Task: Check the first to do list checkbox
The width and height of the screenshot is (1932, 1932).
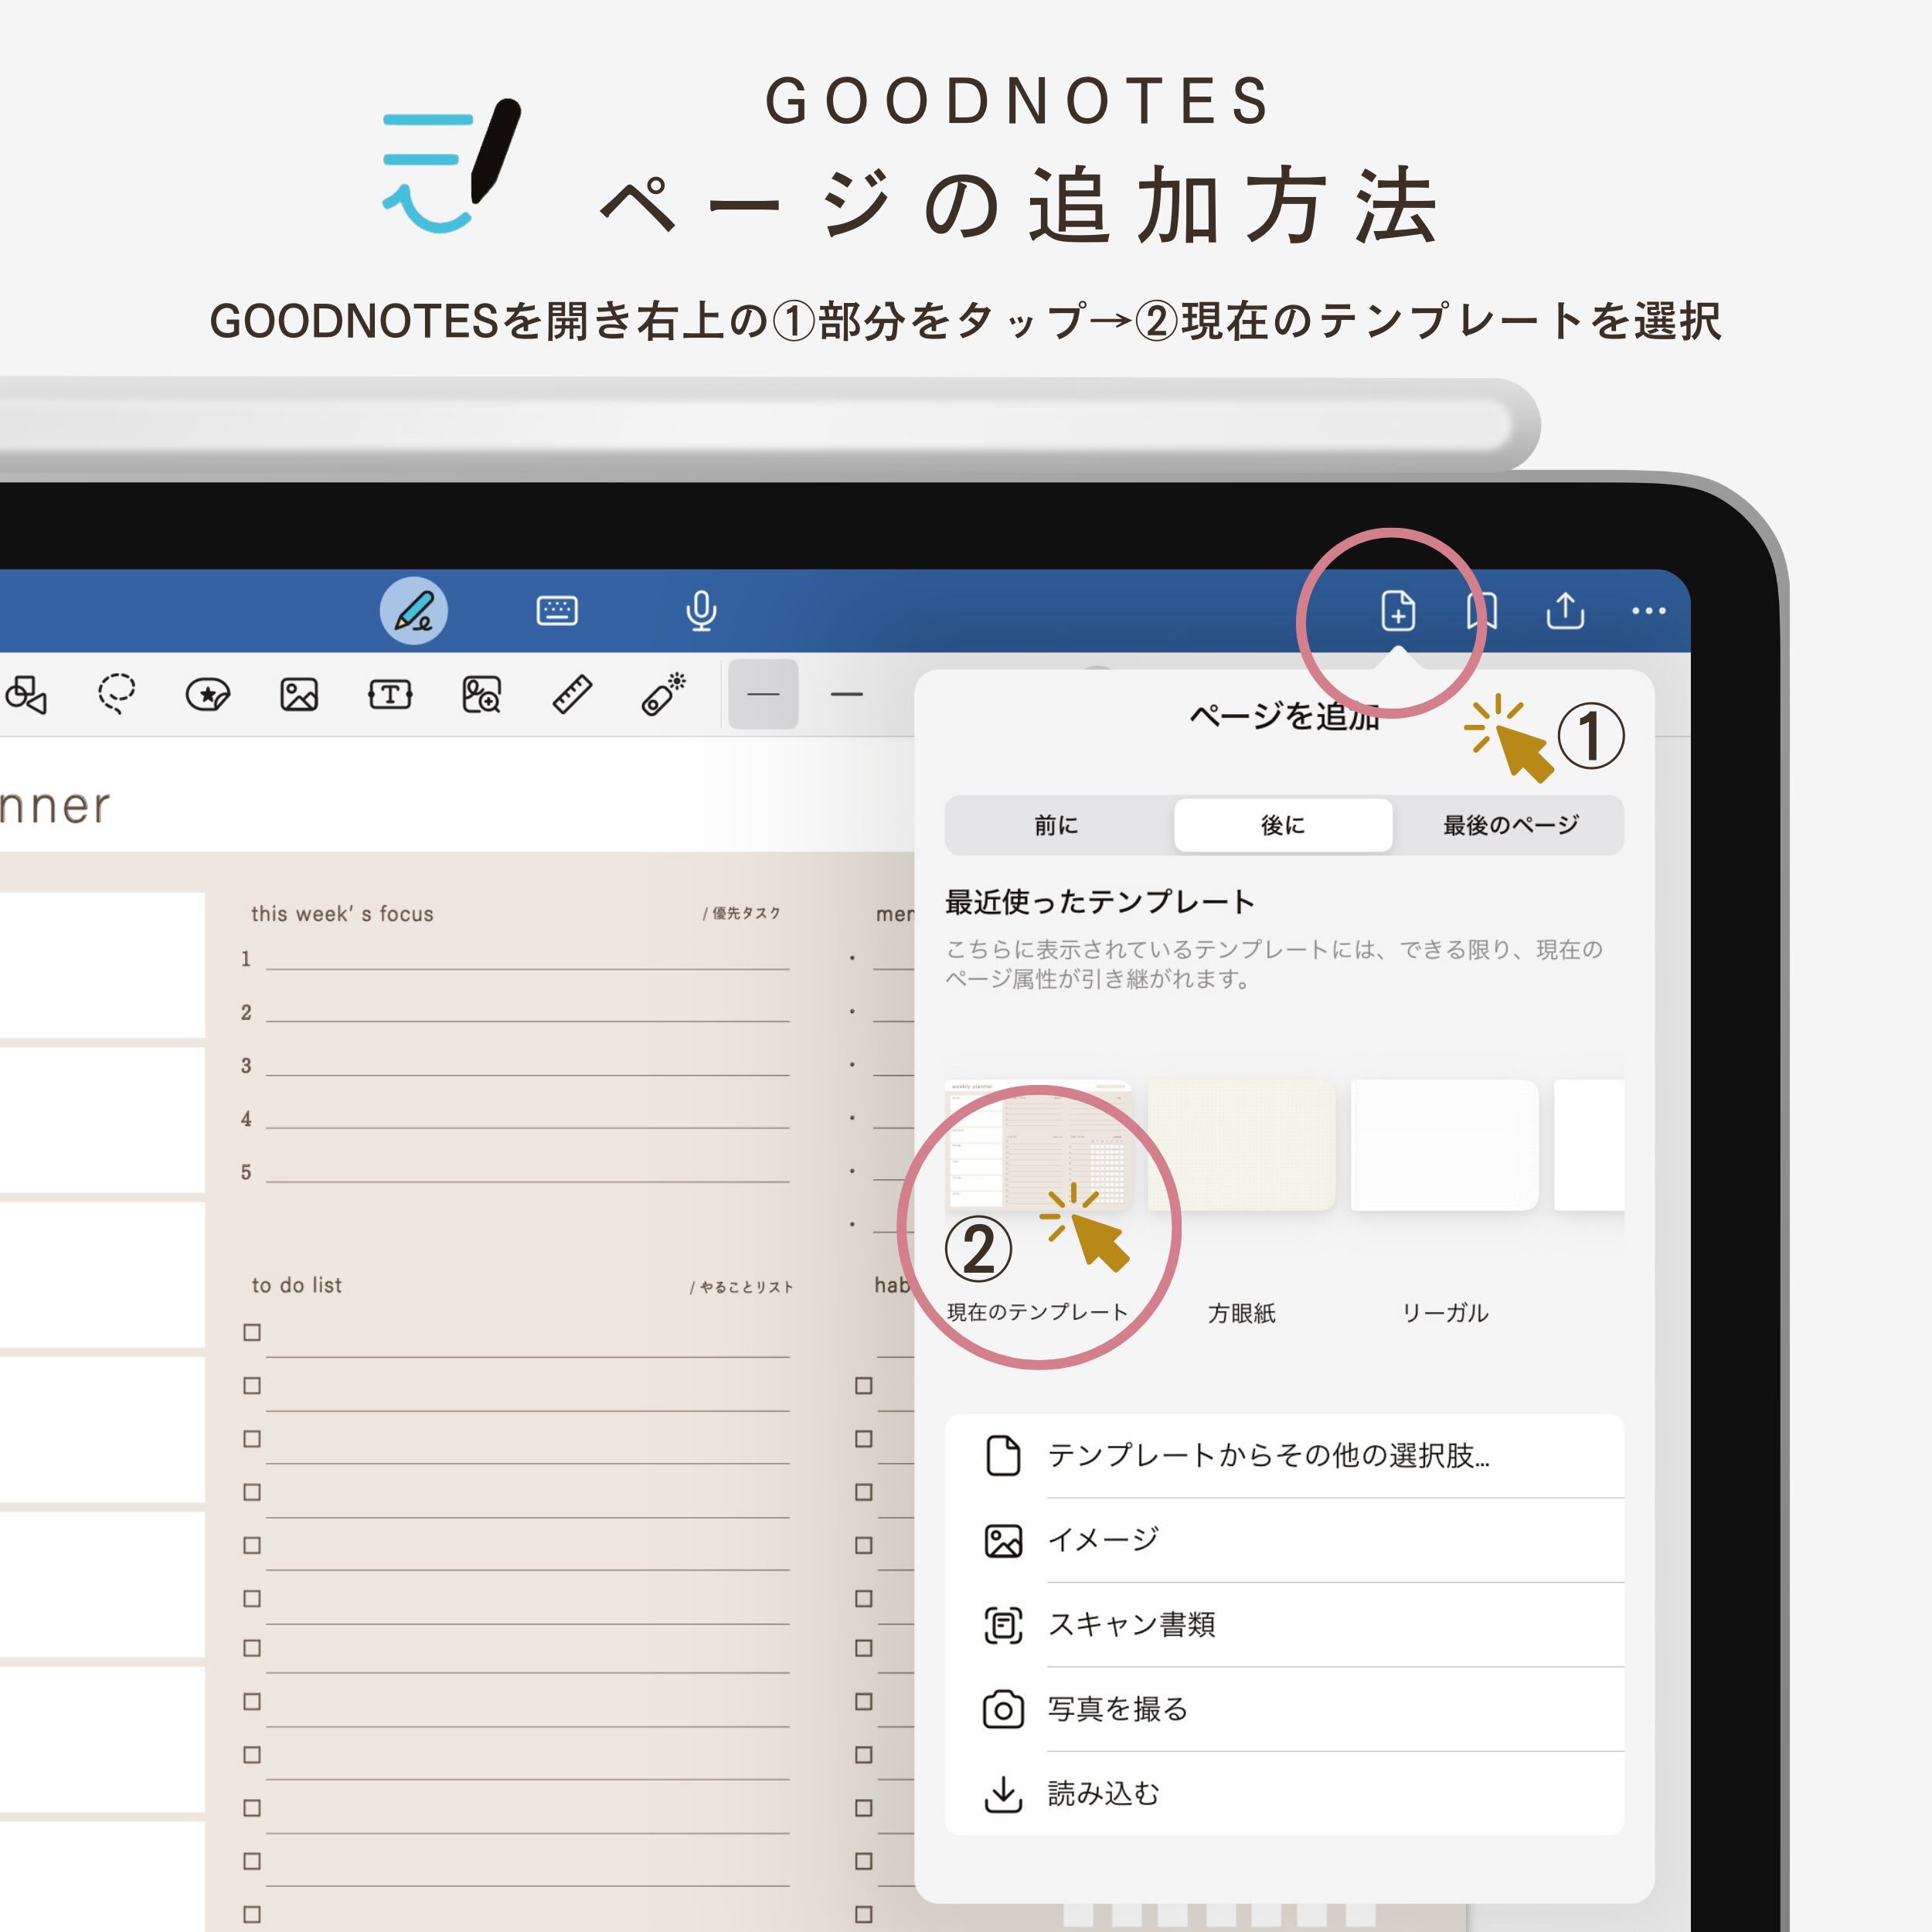Action: (252, 1332)
